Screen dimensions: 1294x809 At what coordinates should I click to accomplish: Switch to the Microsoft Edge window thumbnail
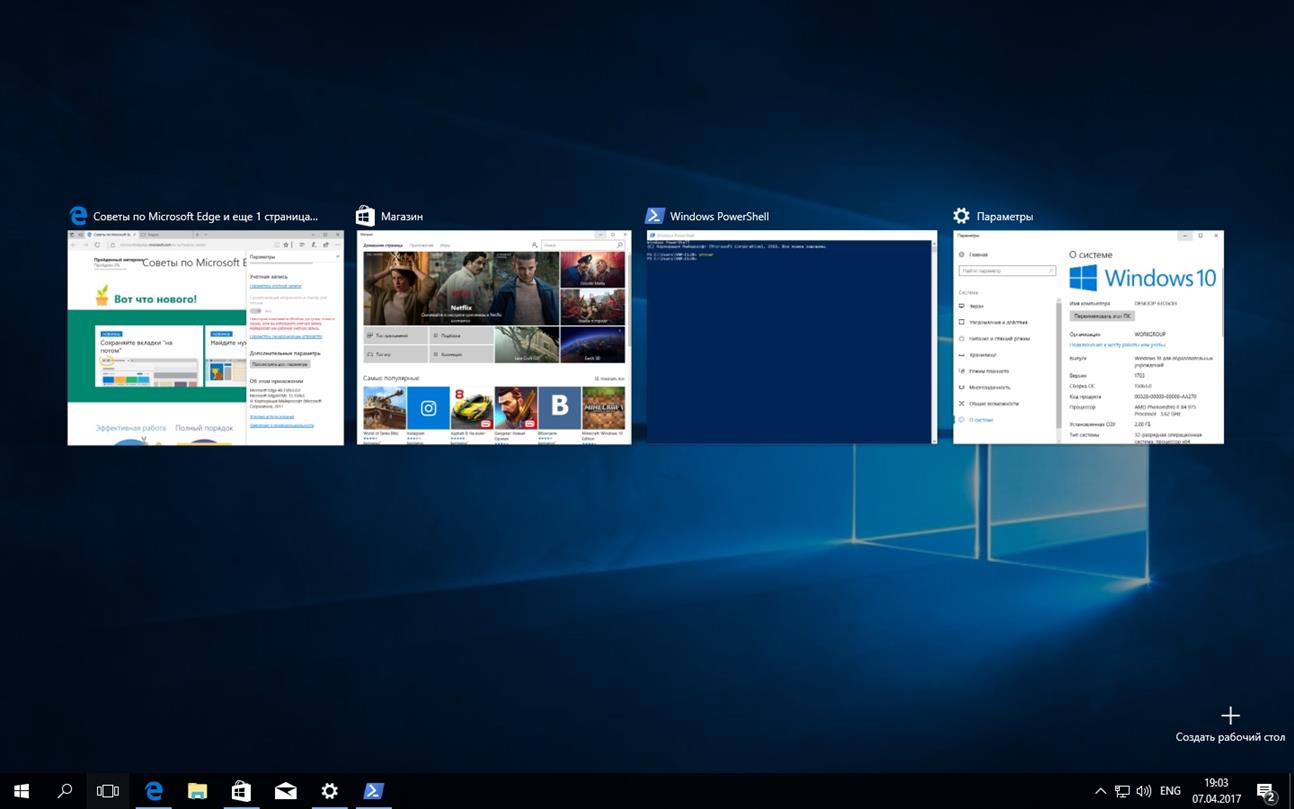205,338
